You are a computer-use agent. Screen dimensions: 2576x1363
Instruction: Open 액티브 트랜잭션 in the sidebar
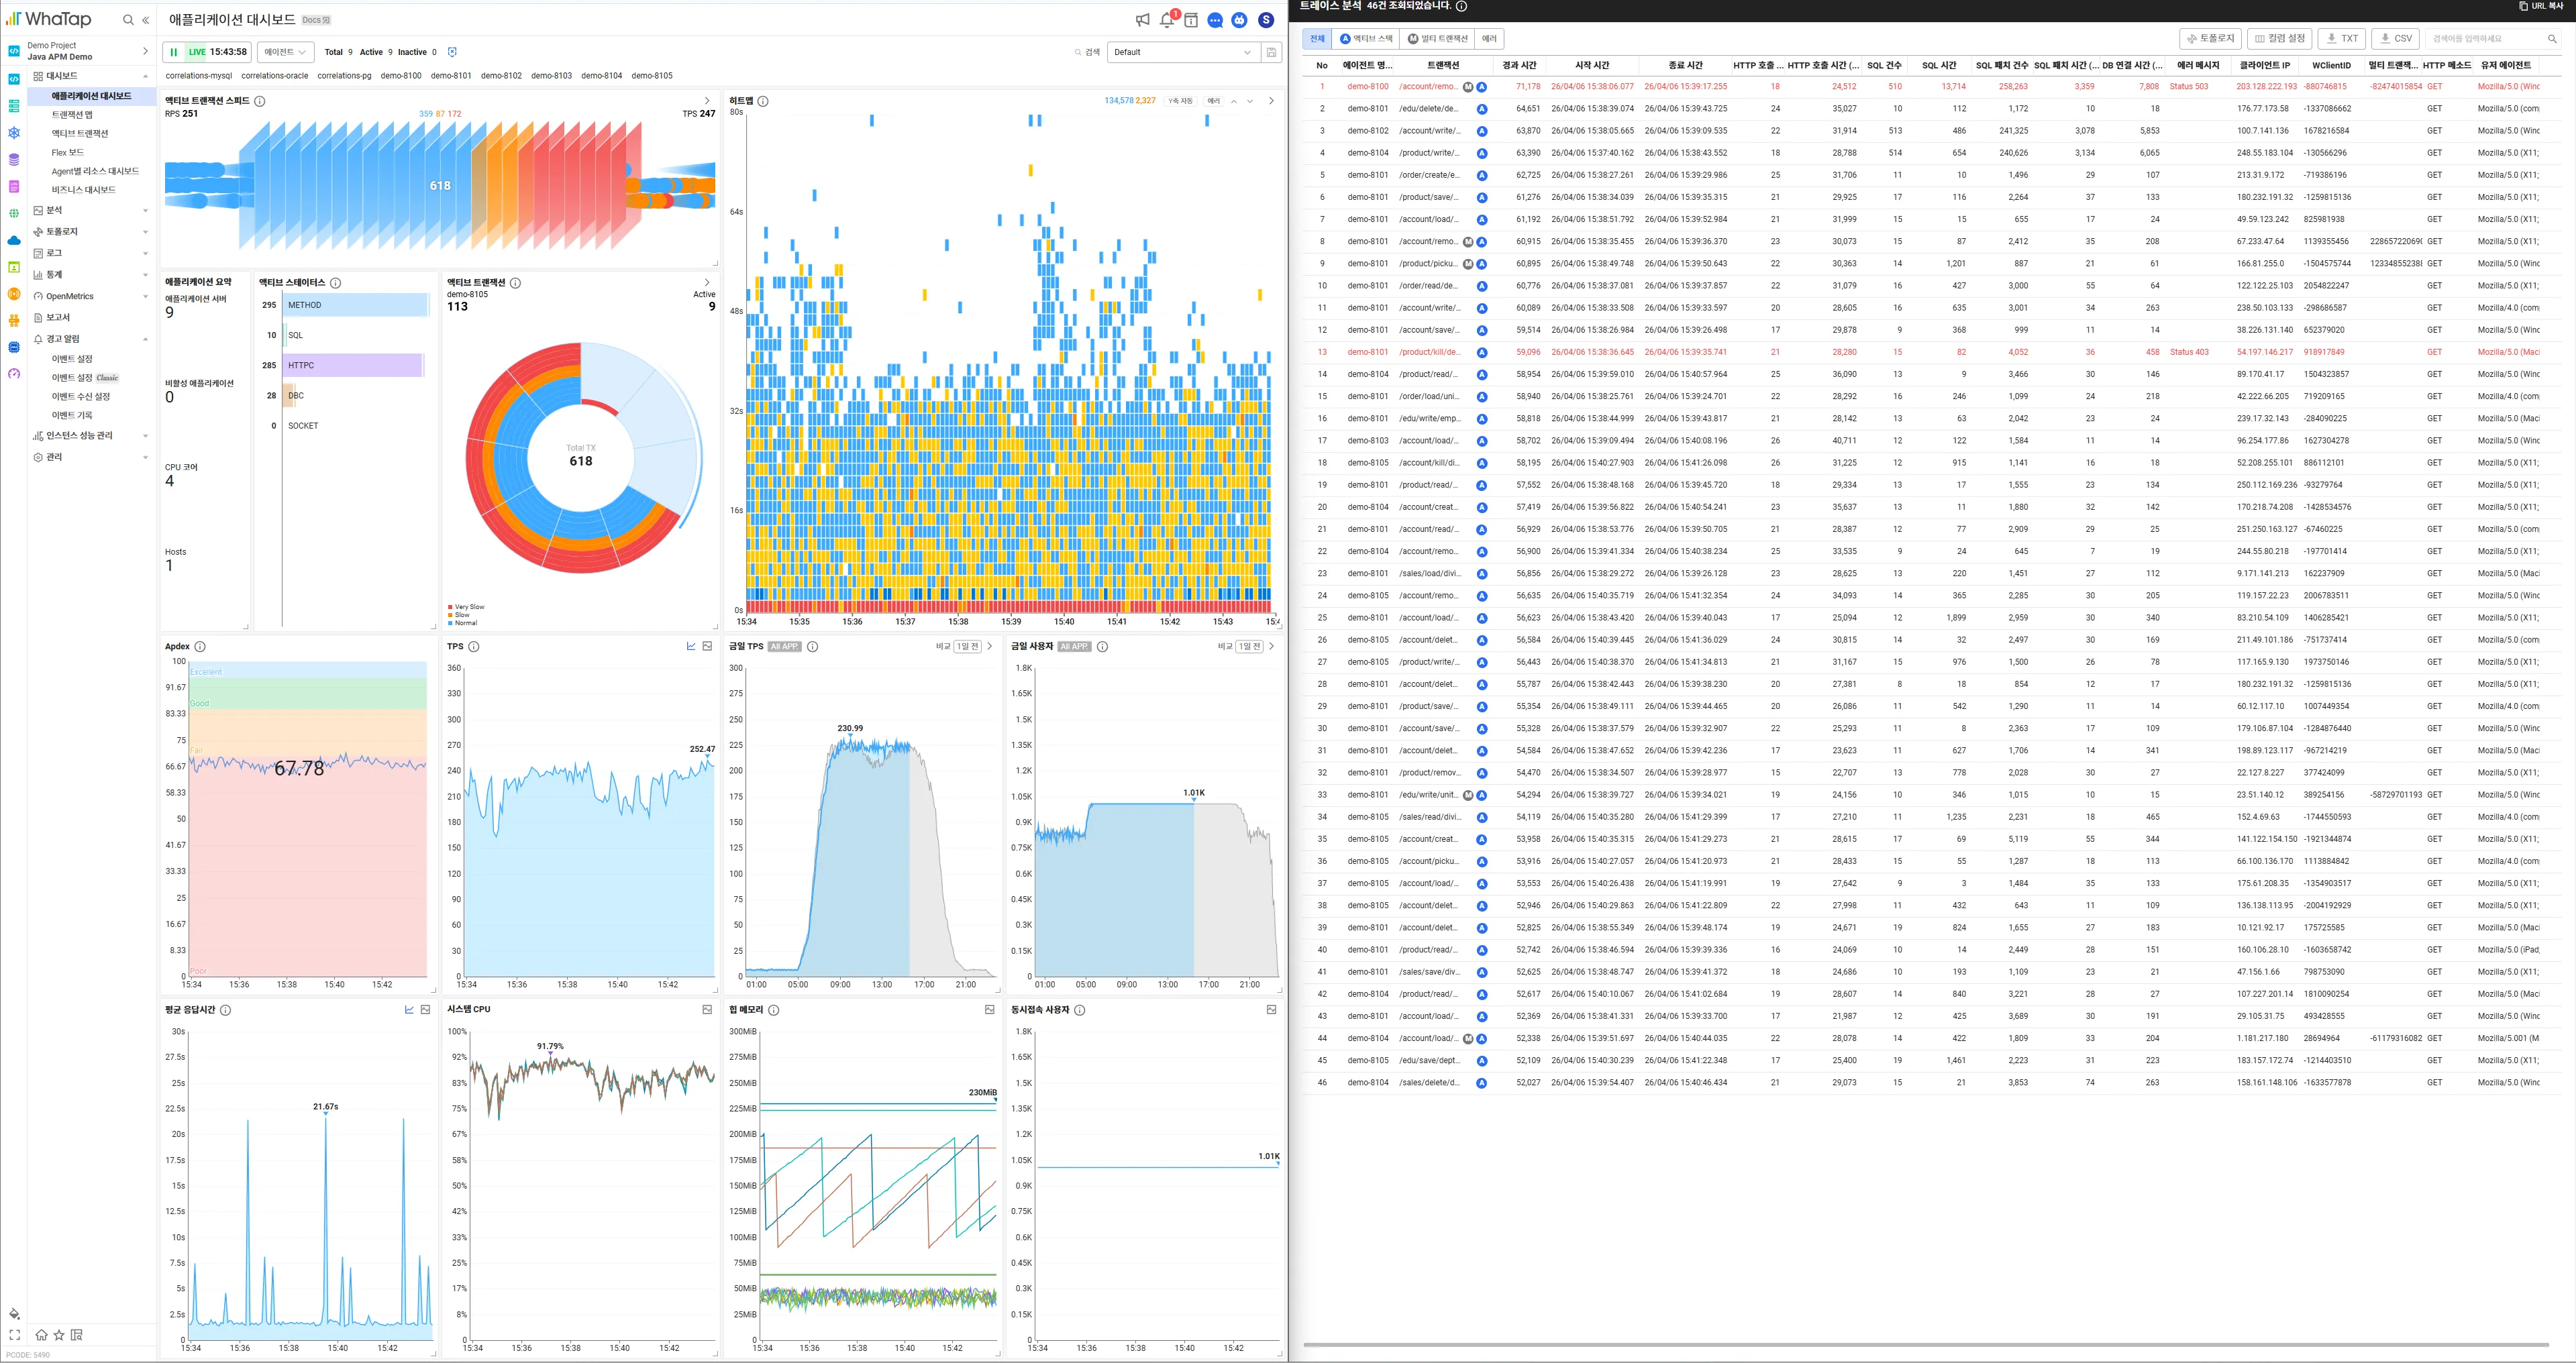click(x=80, y=133)
